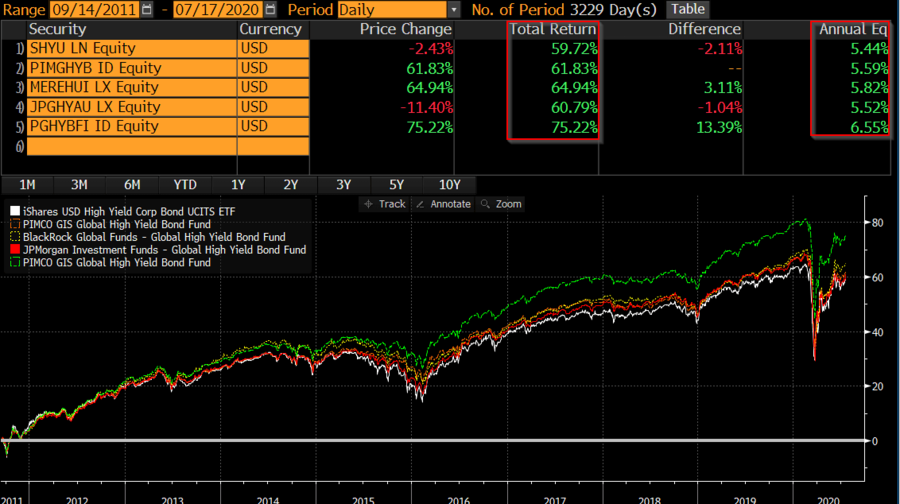Click the USD currency field for PGHYBFI ID
This screenshot has width=900, height=504.
tap(273, 126)
